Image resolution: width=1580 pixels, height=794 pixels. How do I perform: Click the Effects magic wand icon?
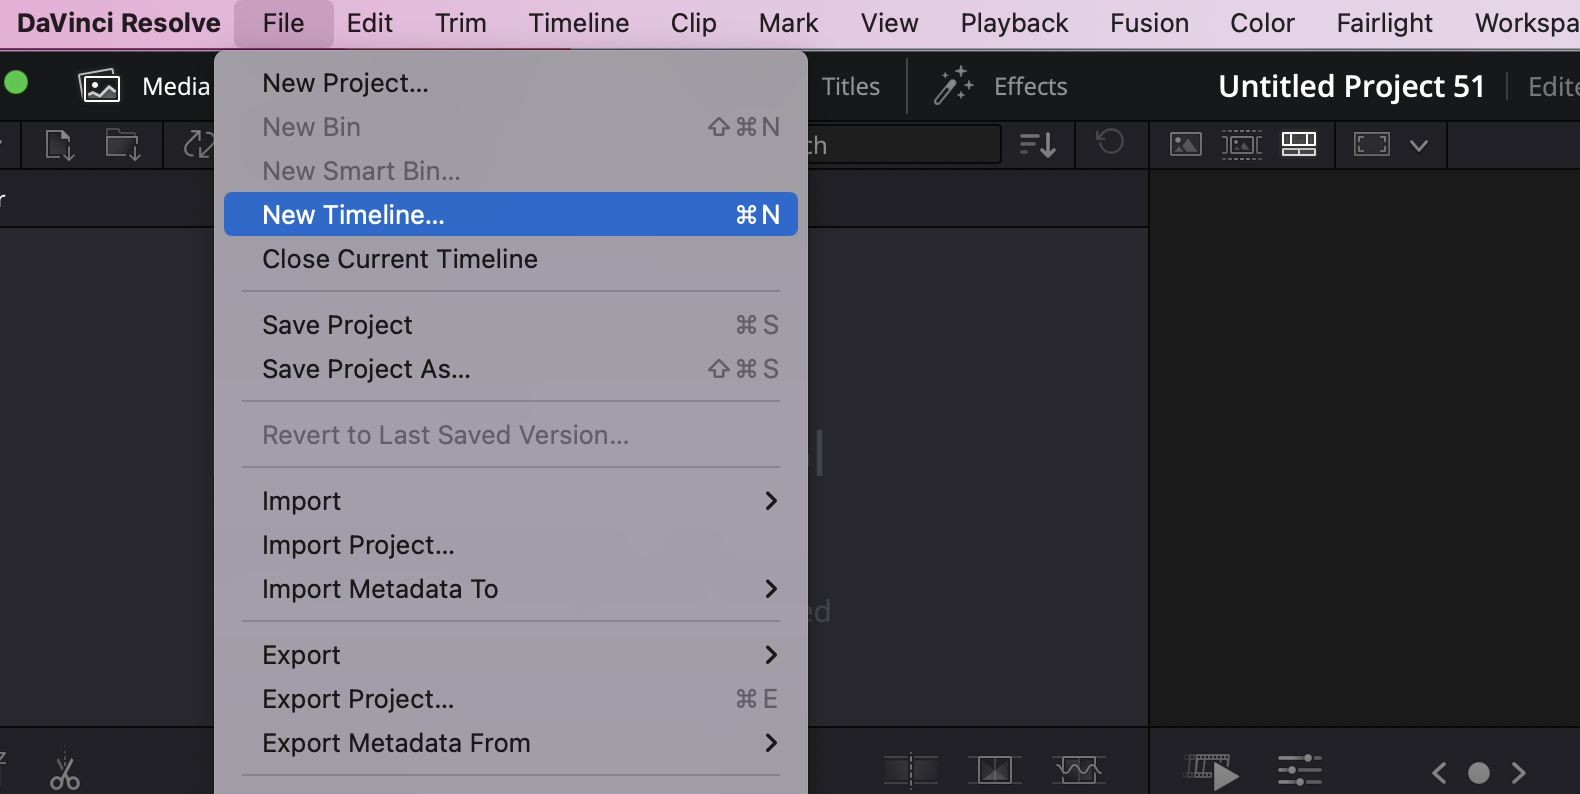click(x=953, y=87)
